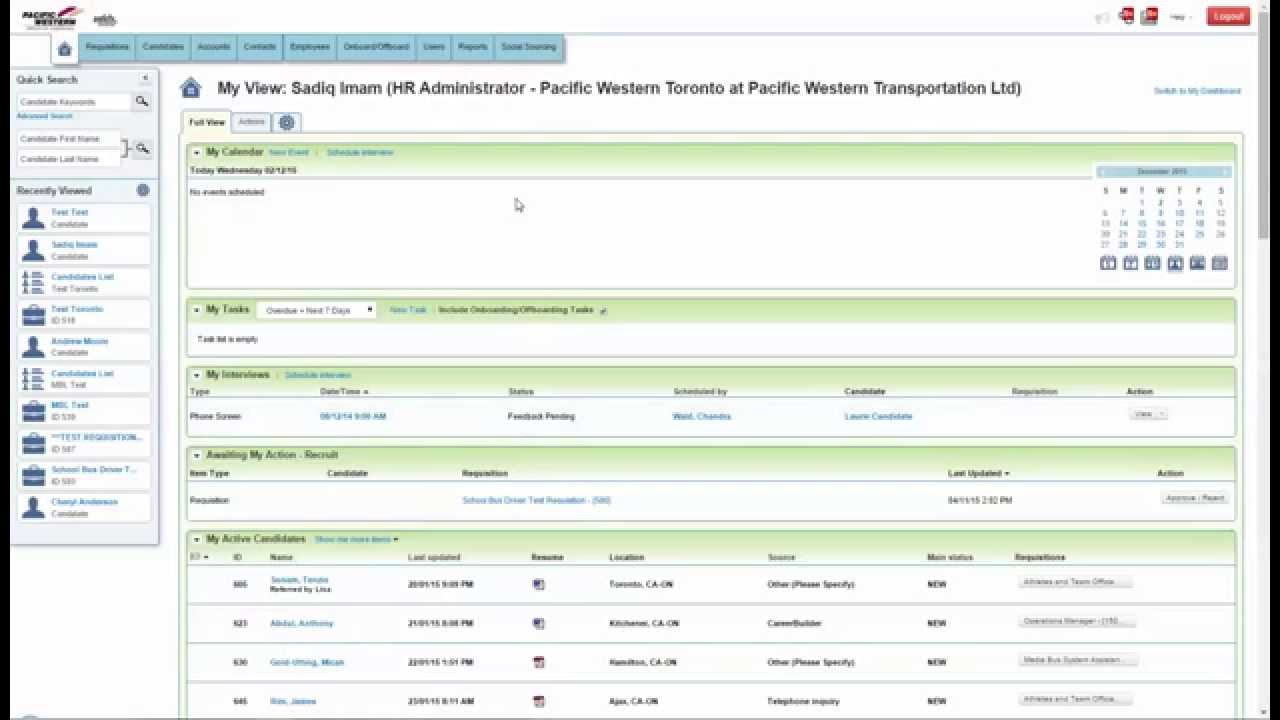Click the briefcase icon for Test Toronto
Screen dimensions: 1280x720
click(x=34, y=315)
